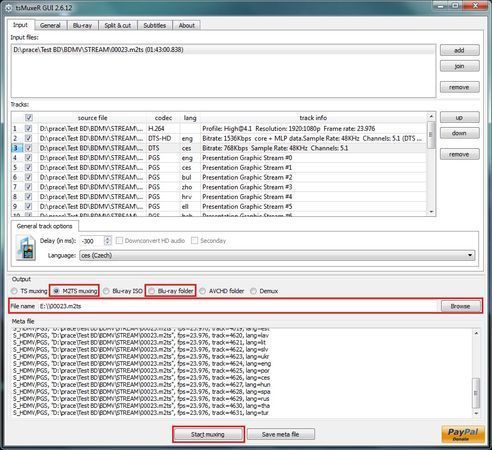
Task: Switch to the Input tab
Action: coord(20,25)
